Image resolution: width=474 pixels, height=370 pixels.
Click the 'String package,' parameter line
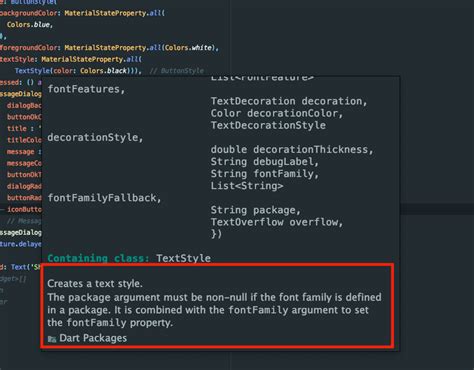point(256,210)
